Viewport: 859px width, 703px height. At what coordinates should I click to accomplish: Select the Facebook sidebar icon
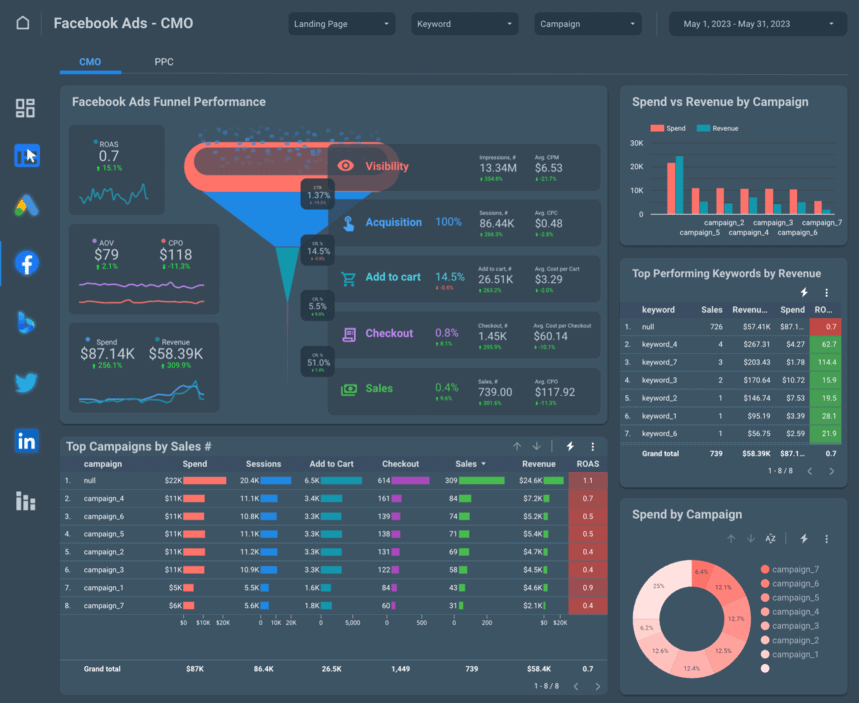point(26,263)
